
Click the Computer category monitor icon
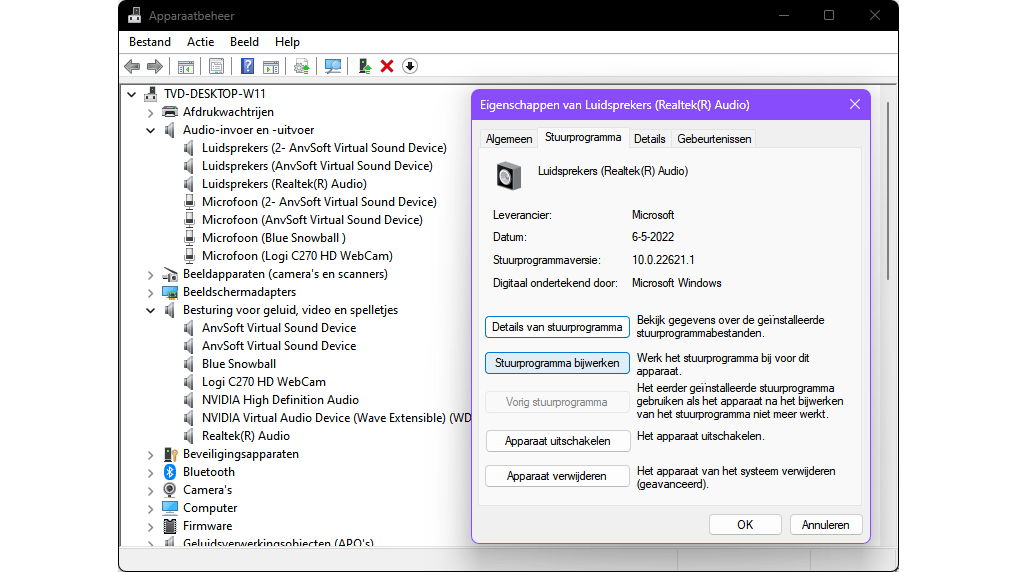point(170,508)
